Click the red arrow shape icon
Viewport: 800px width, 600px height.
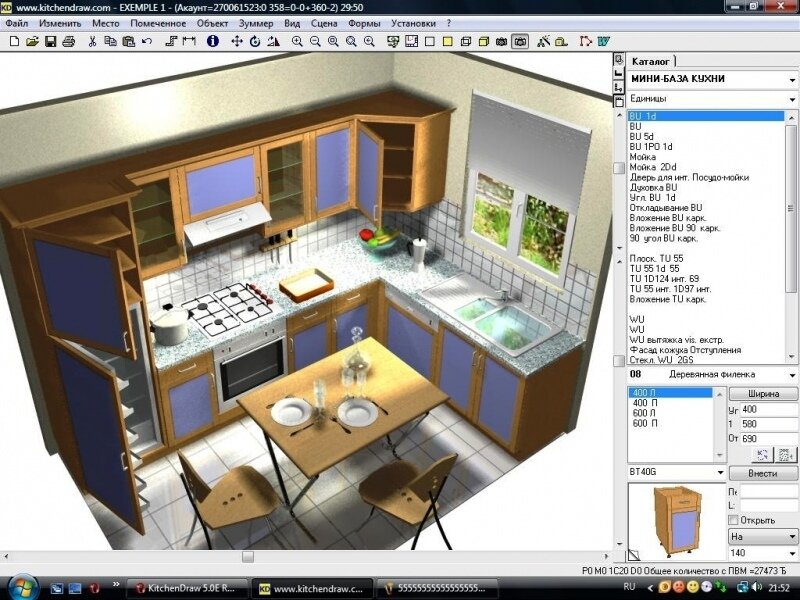click(x=585, y=42)
